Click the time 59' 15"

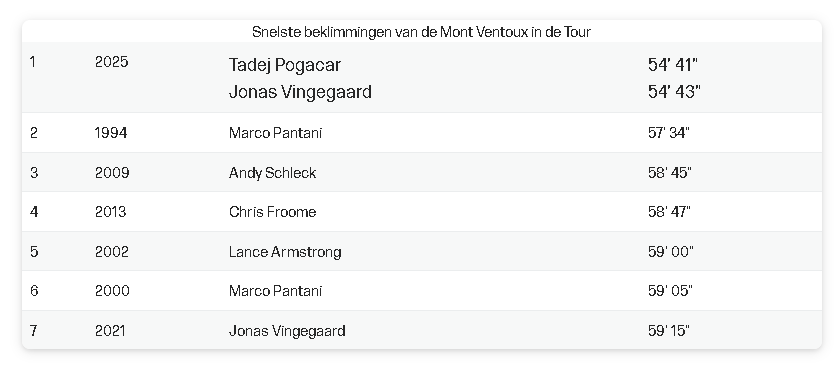tap(669, 331)
